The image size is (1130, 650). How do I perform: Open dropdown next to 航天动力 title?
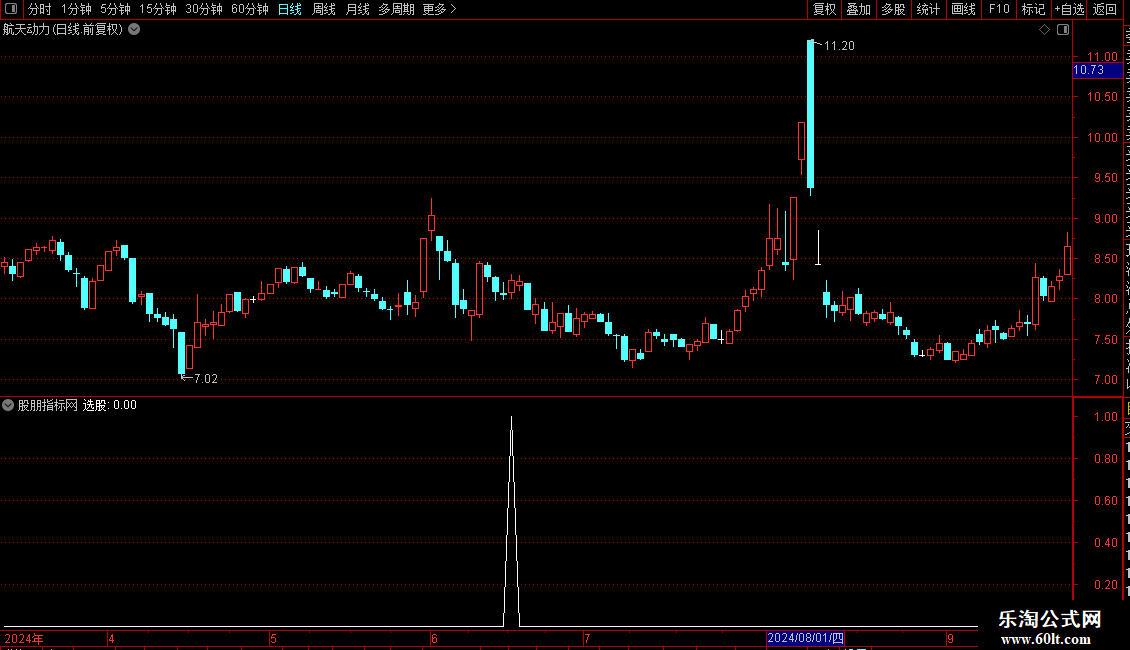tap(134, 30)
